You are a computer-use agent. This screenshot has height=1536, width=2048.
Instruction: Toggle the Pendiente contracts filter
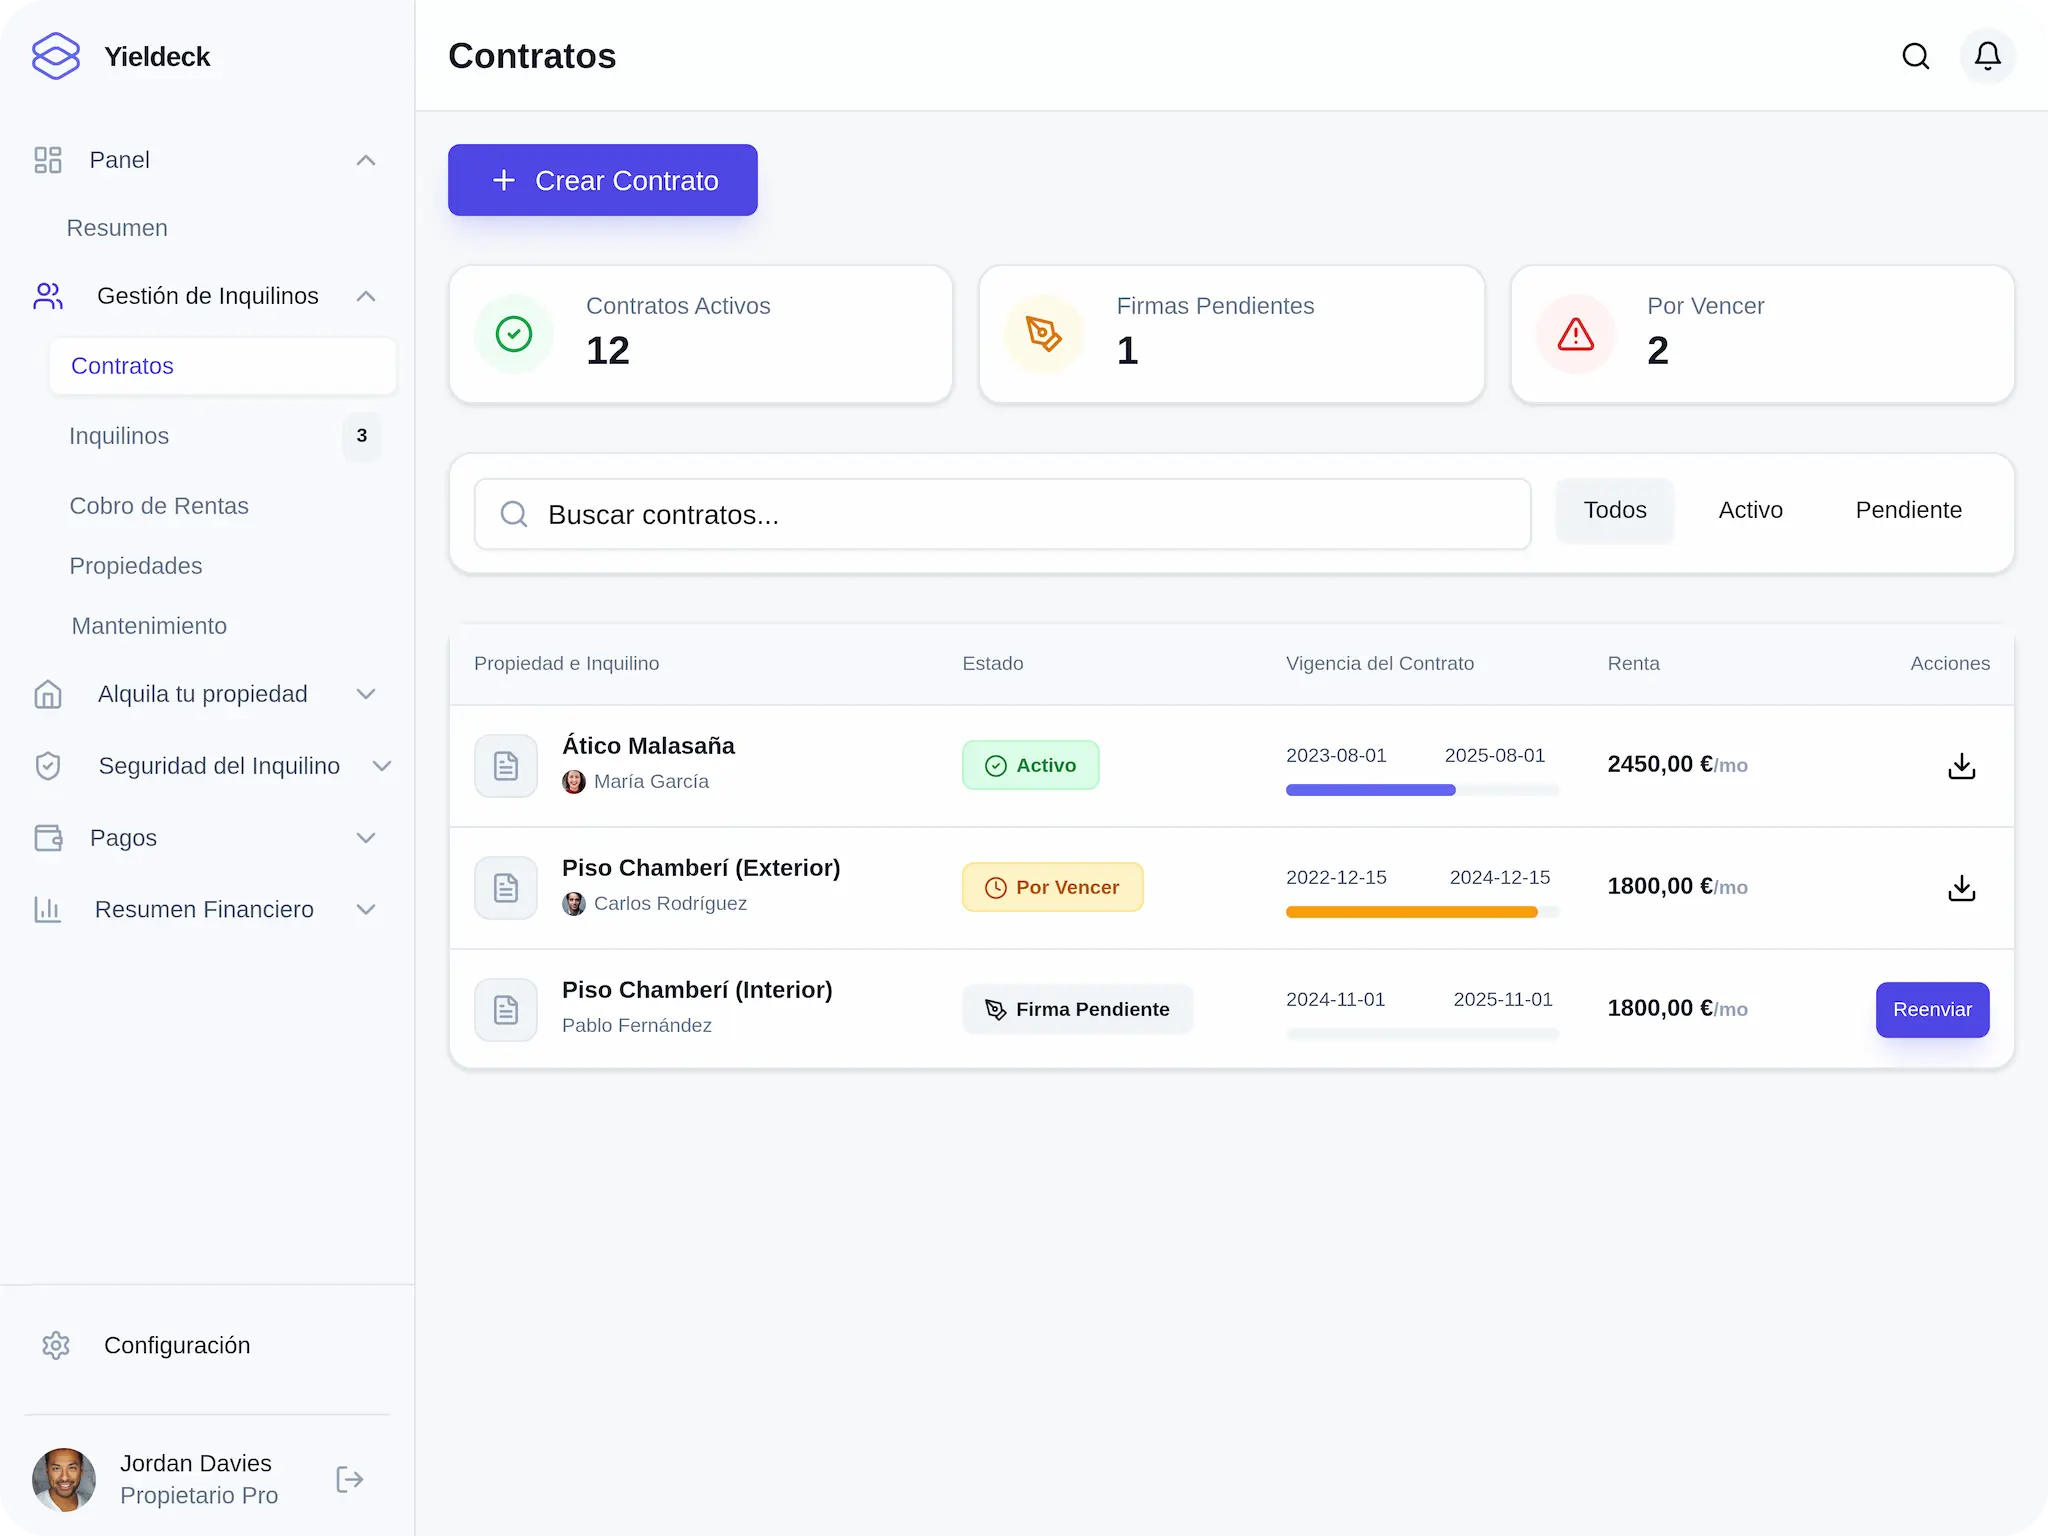tap(1908, 510)
